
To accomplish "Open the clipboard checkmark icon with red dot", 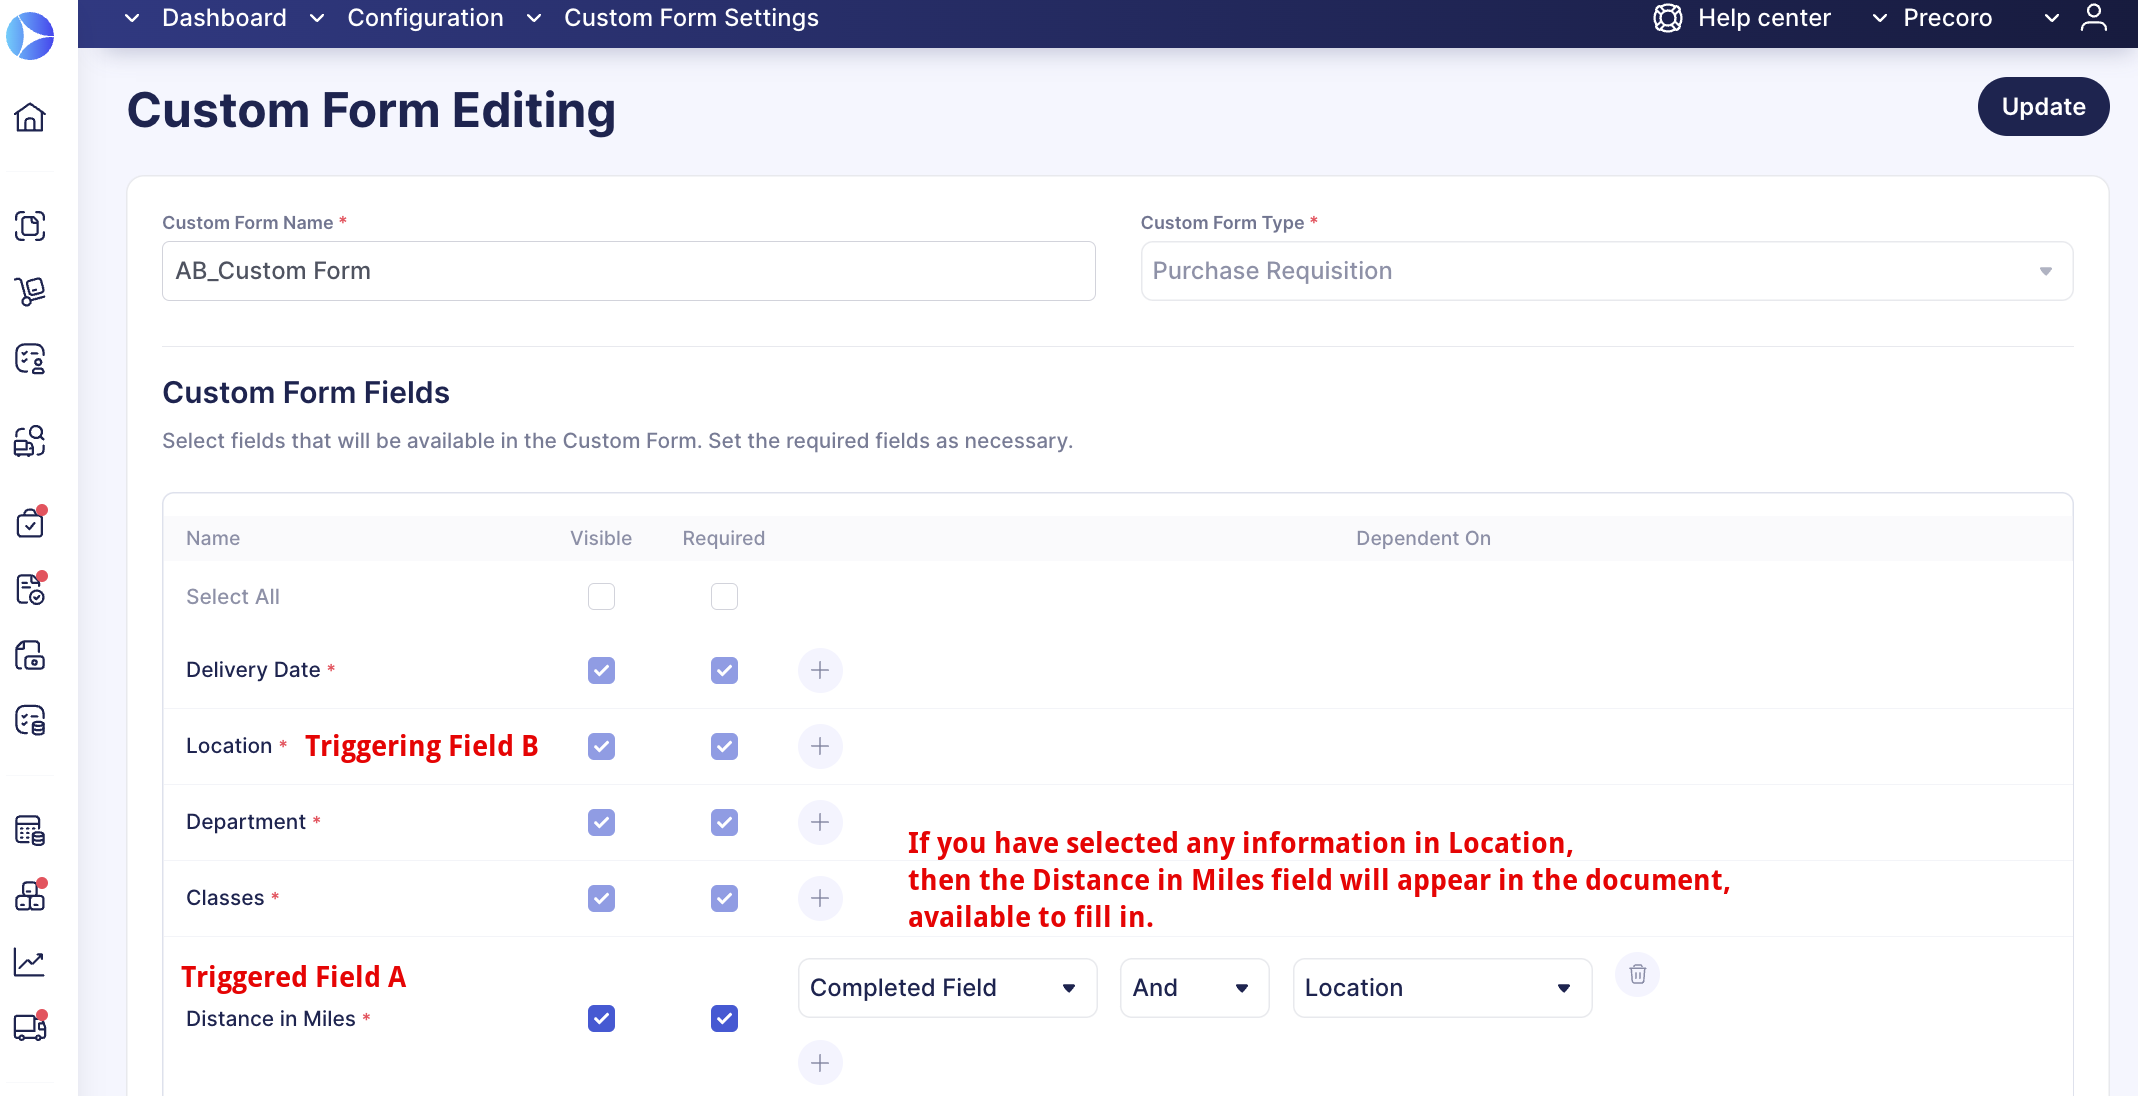I will pyautogui.click(x=31, y=522).
